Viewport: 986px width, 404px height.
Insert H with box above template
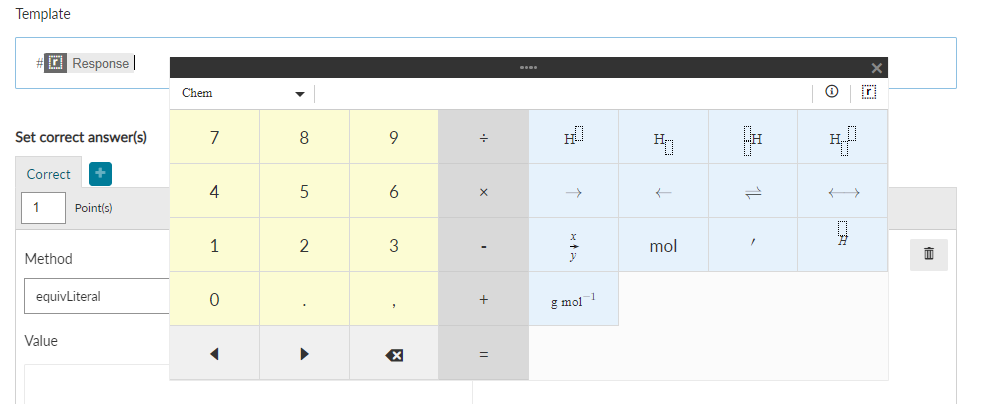click(x=843, y=245)
